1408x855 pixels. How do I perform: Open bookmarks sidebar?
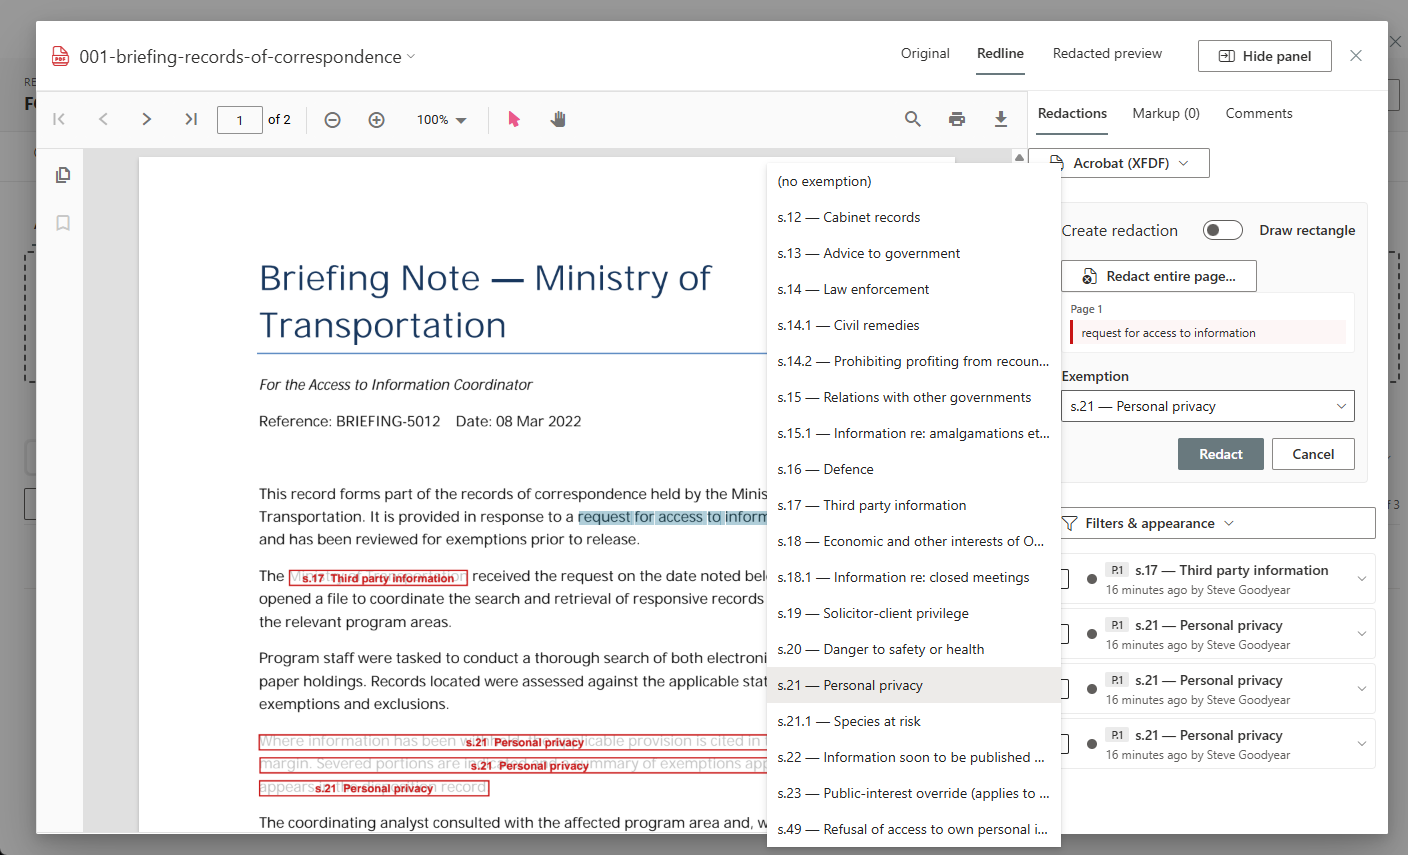tap(63, 223)
